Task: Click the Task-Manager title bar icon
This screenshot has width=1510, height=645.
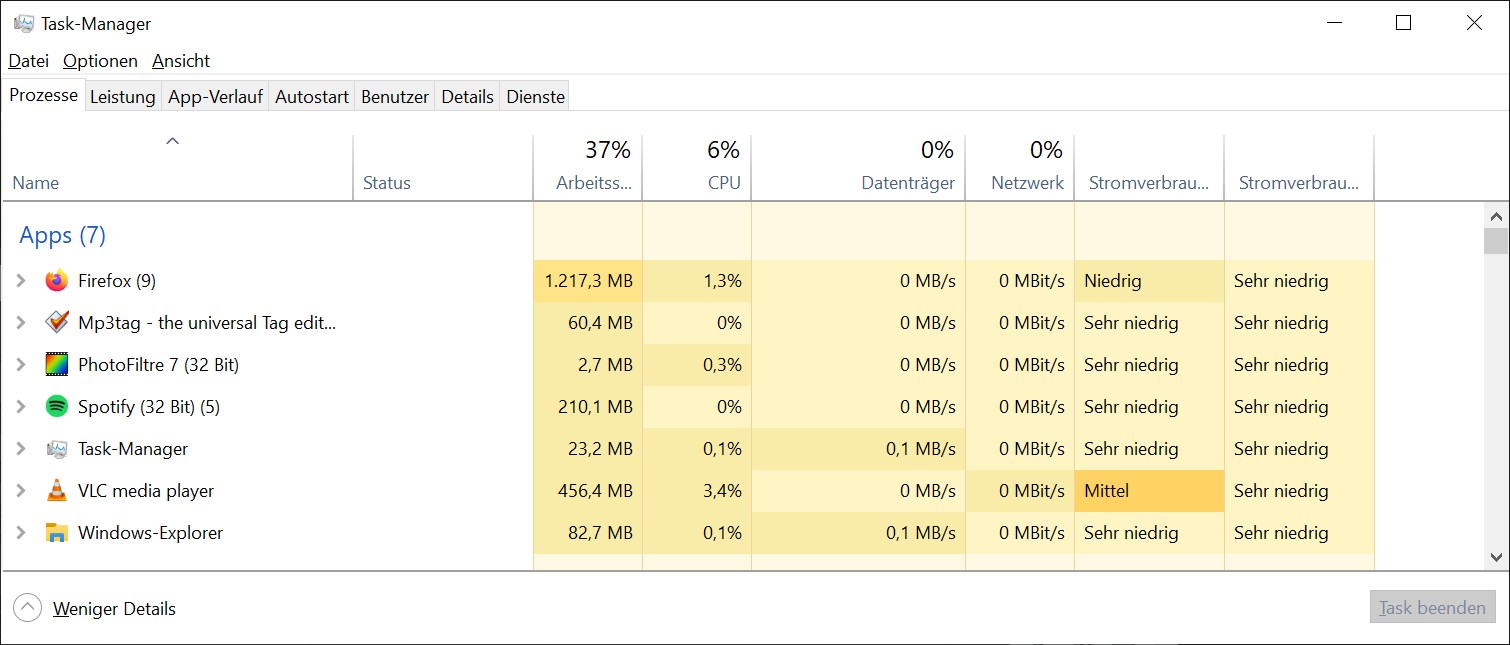Action: [x=24, y=23]
